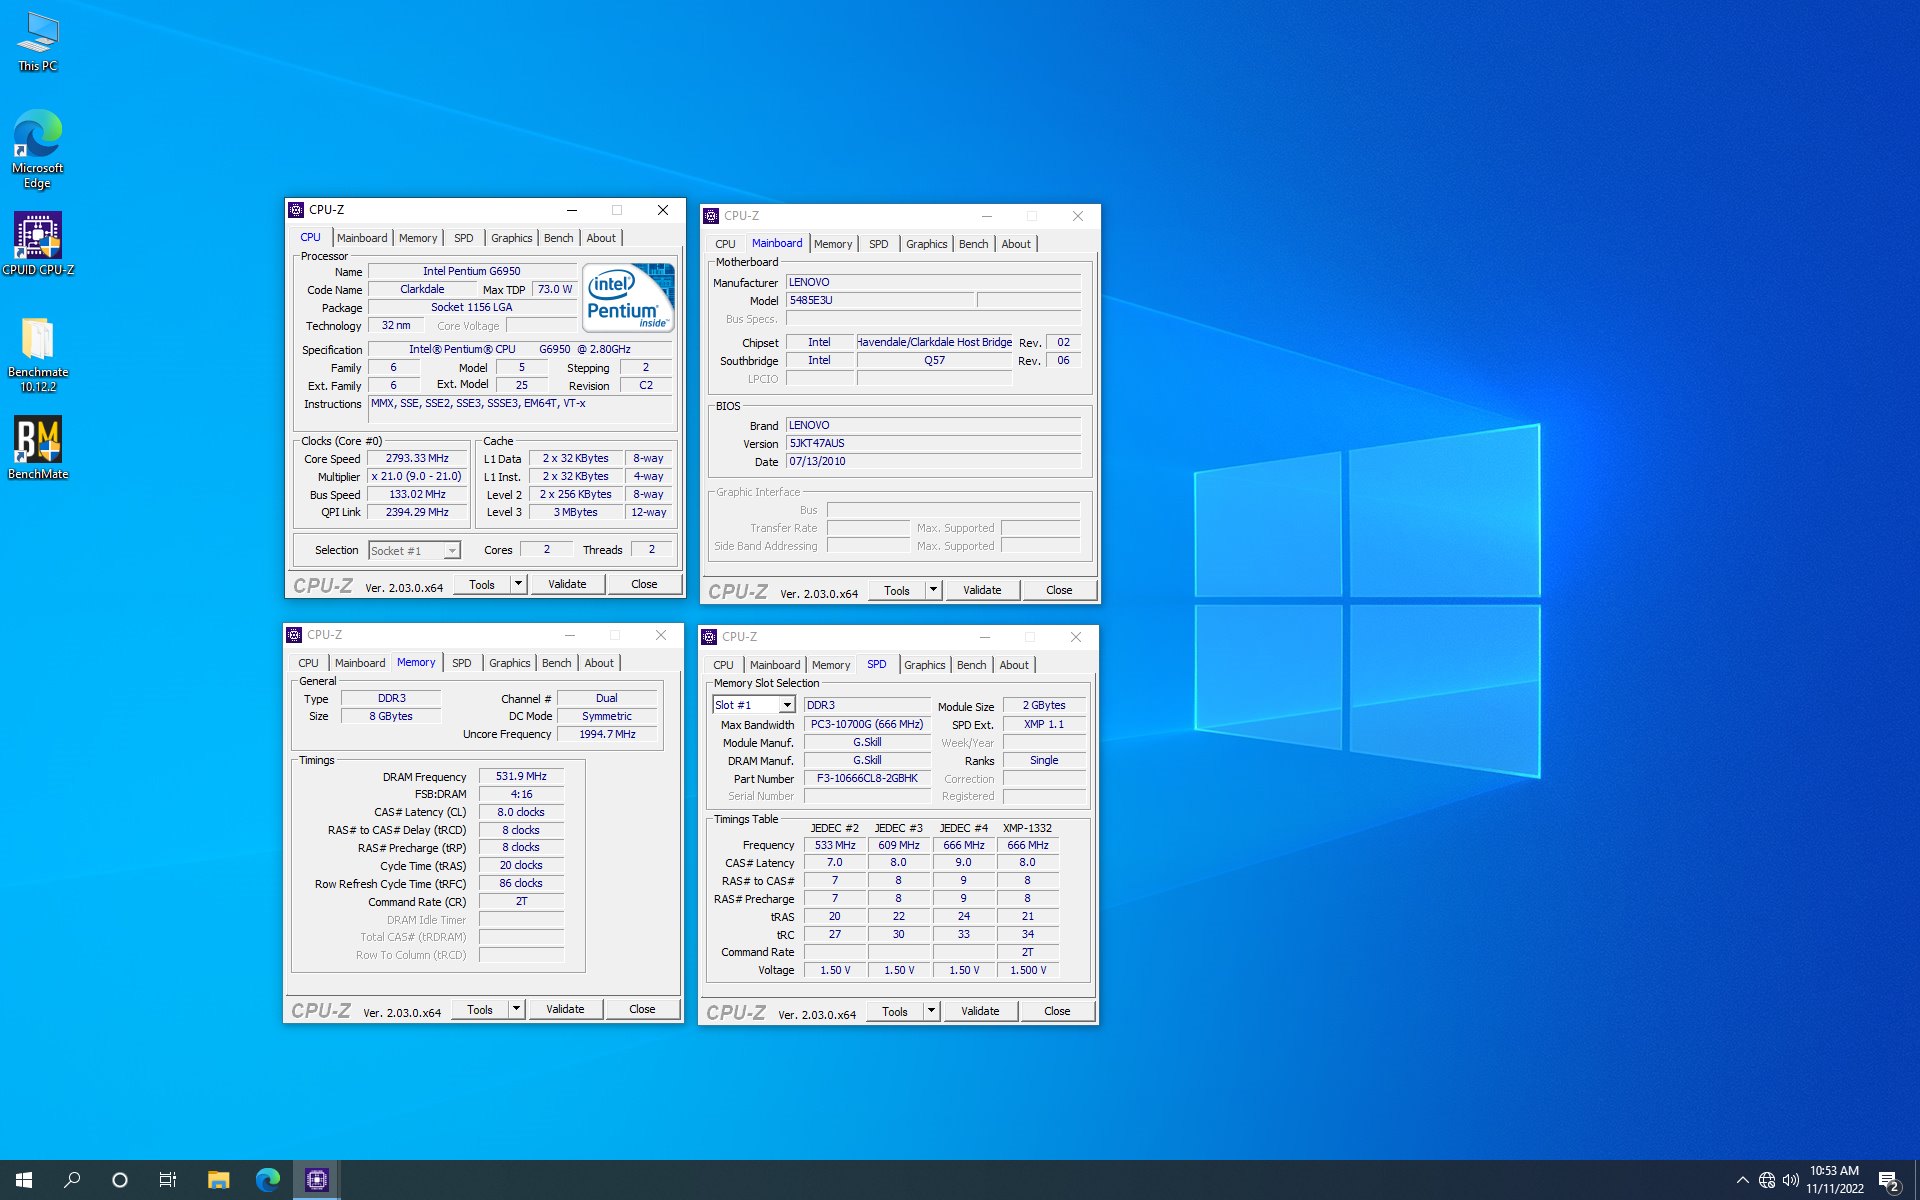Viewport: 1920px width, 1200px height.
Task: Click CPU-Z title icon in Memory window
Action: 294,635
